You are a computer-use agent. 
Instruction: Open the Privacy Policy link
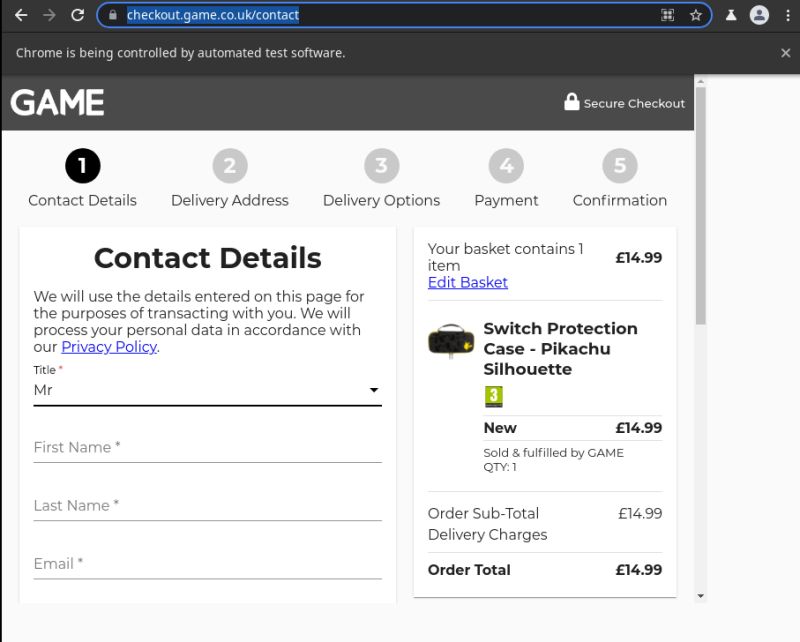coord(109,347)
